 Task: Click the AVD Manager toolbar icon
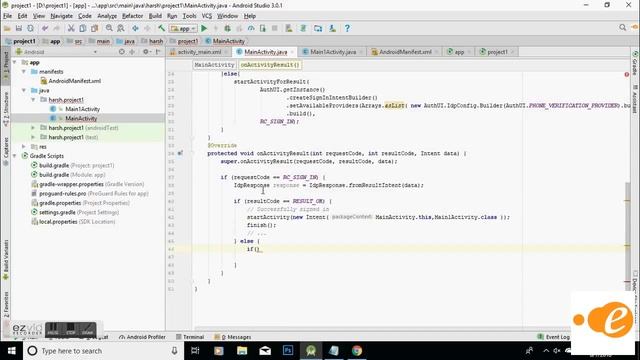point(289,28)
